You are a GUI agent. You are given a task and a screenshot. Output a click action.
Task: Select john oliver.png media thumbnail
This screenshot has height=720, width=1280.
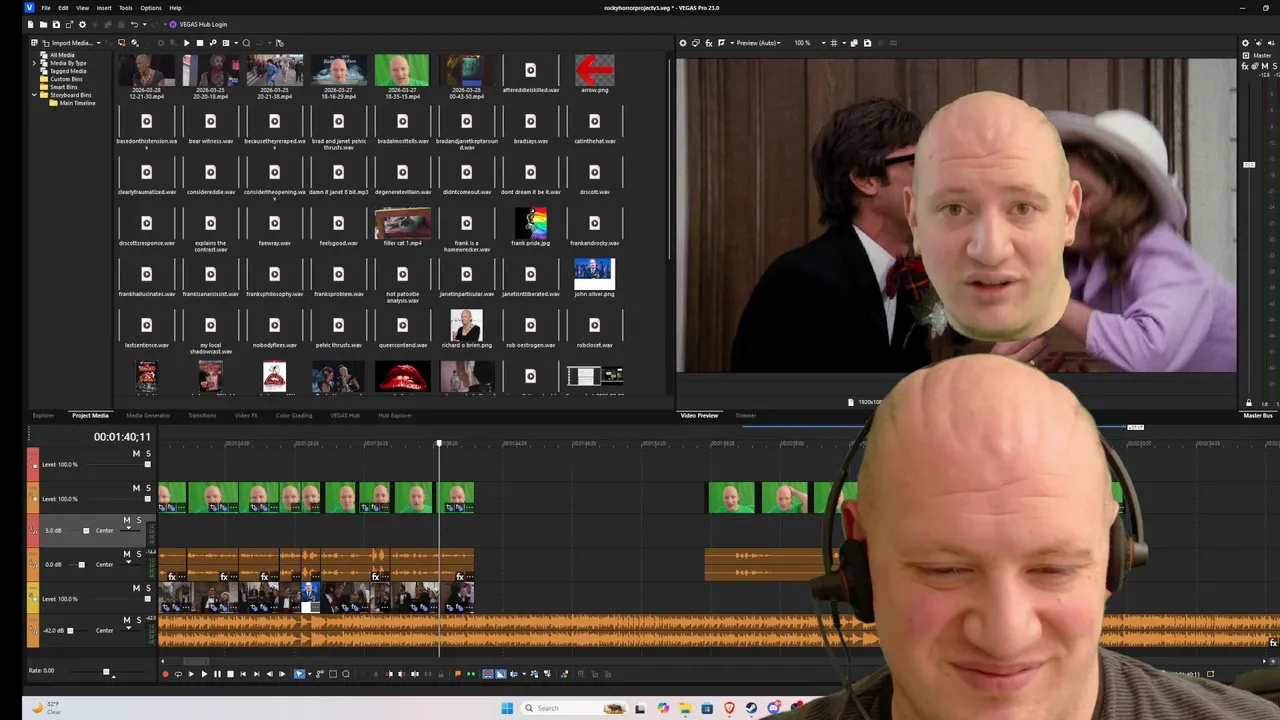coord(594,274)
